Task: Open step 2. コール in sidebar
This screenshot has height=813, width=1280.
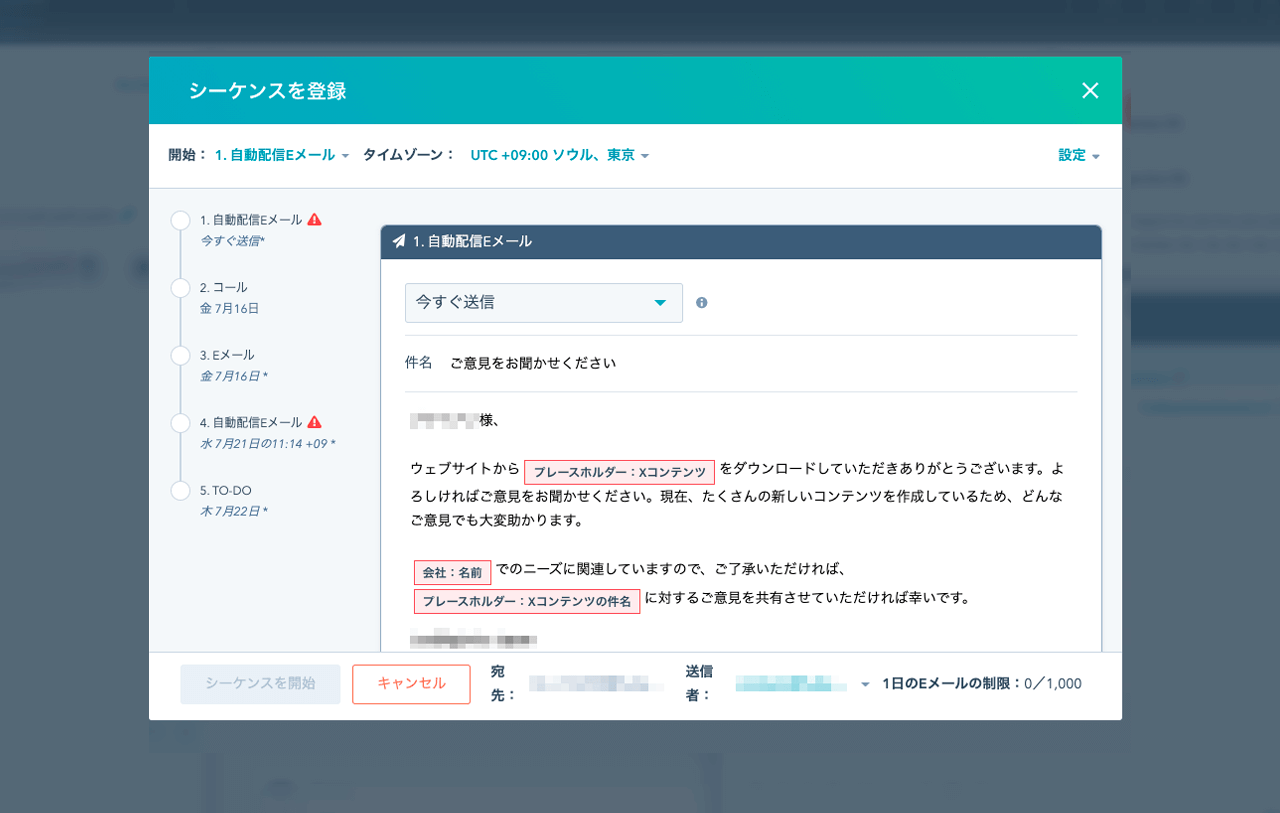Action: click(x=223, y=287)
